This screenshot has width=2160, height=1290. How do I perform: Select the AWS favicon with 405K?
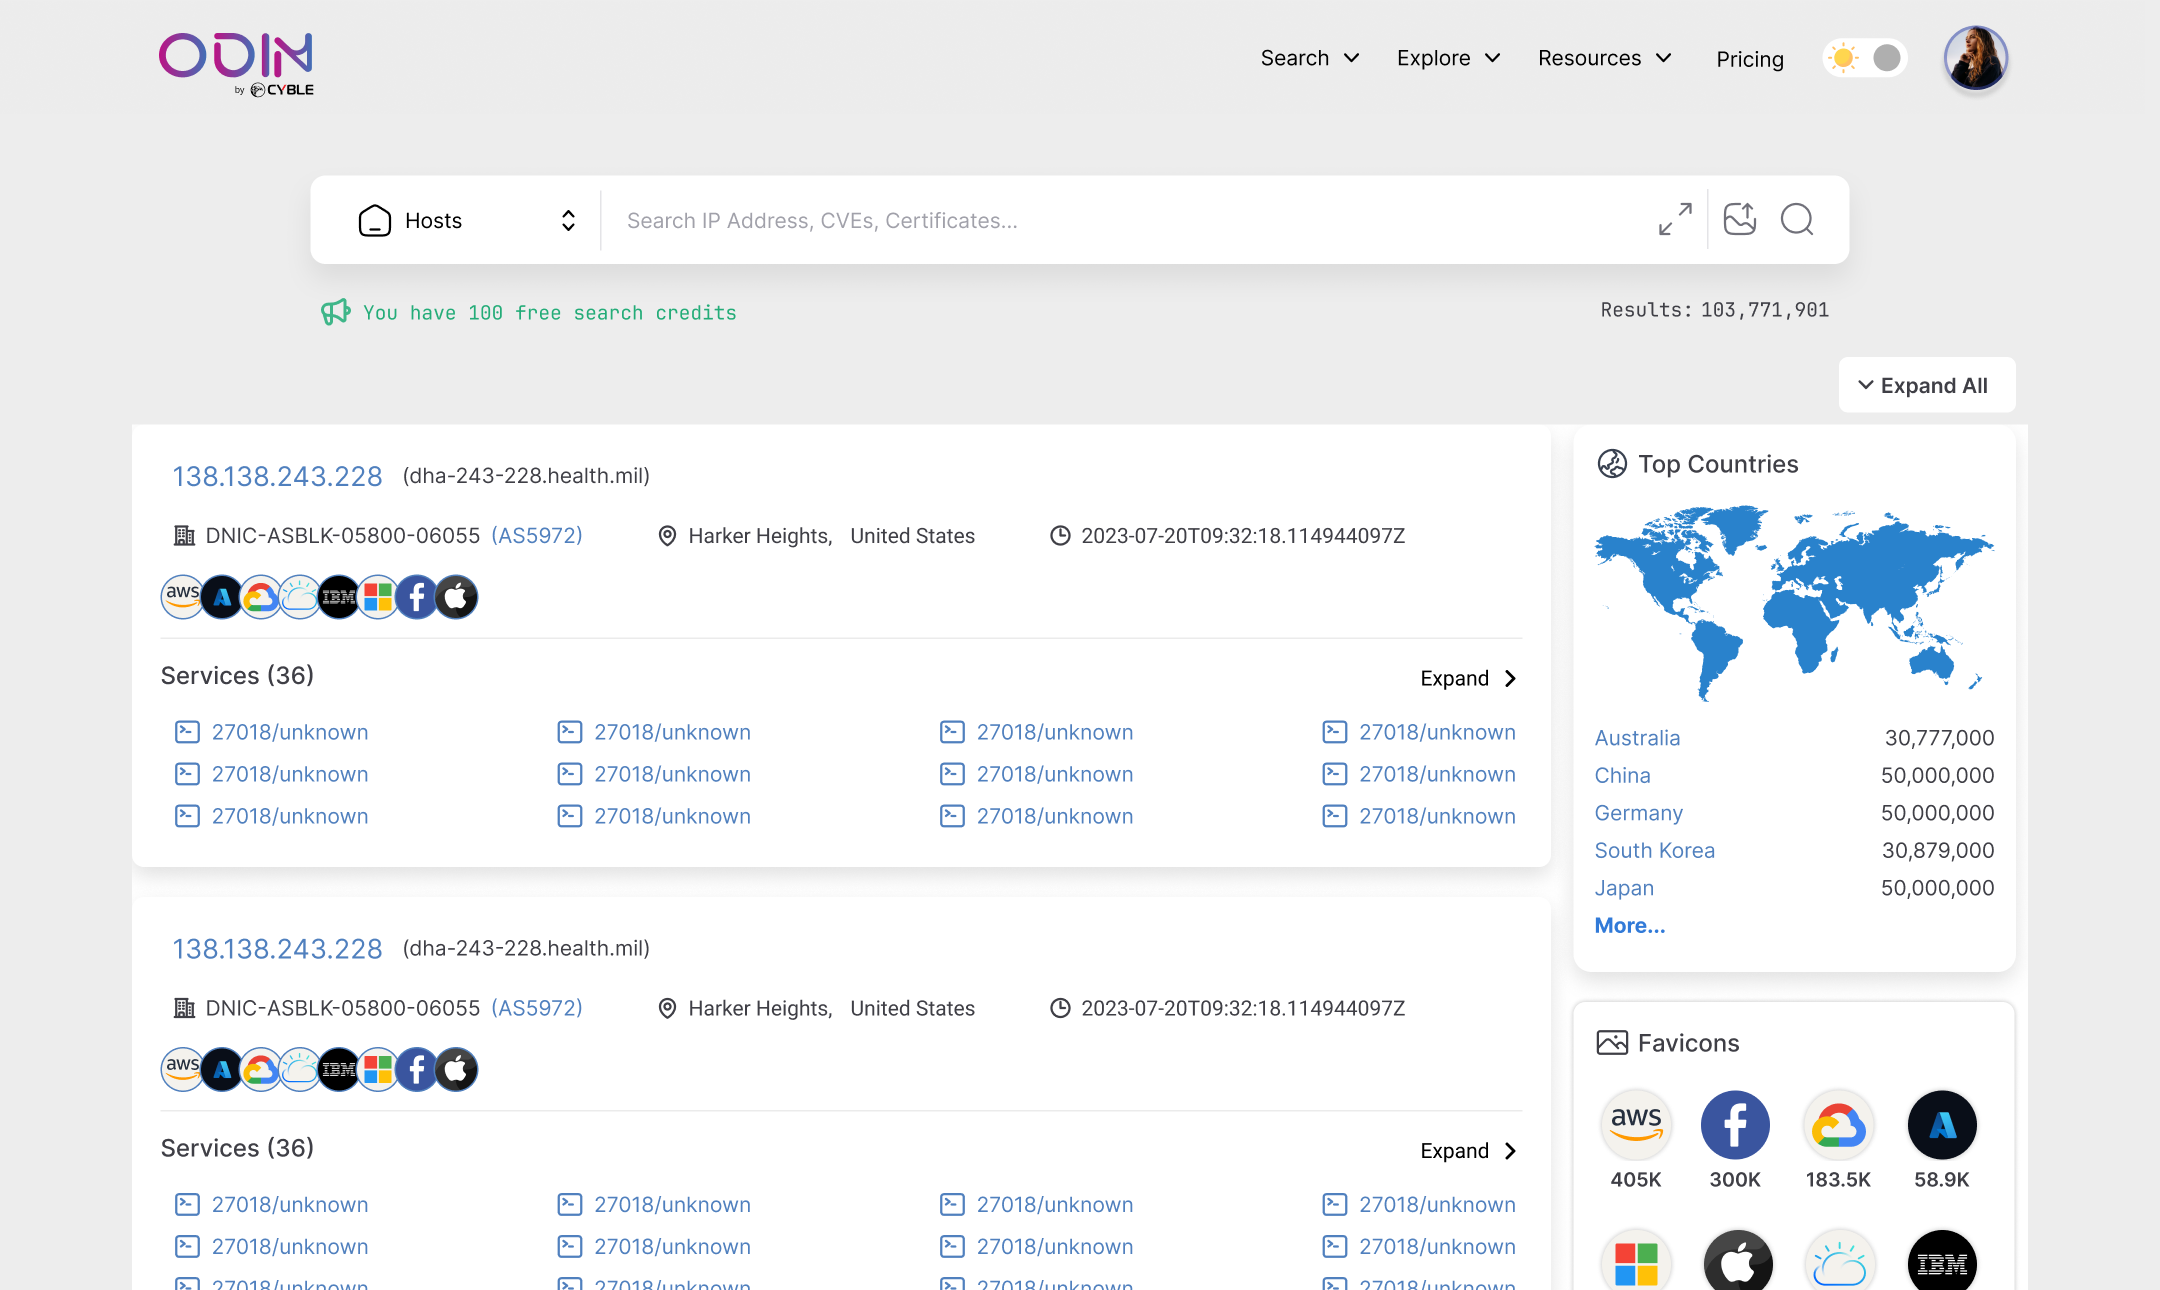(1636, 1125)
